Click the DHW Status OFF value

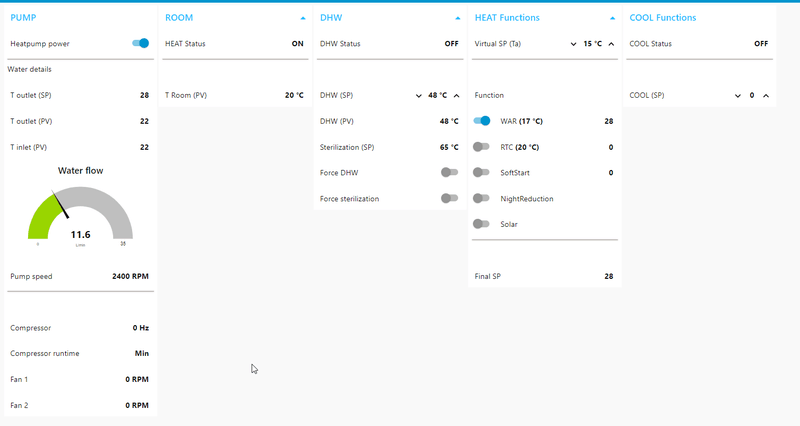[x=452, y=43]
